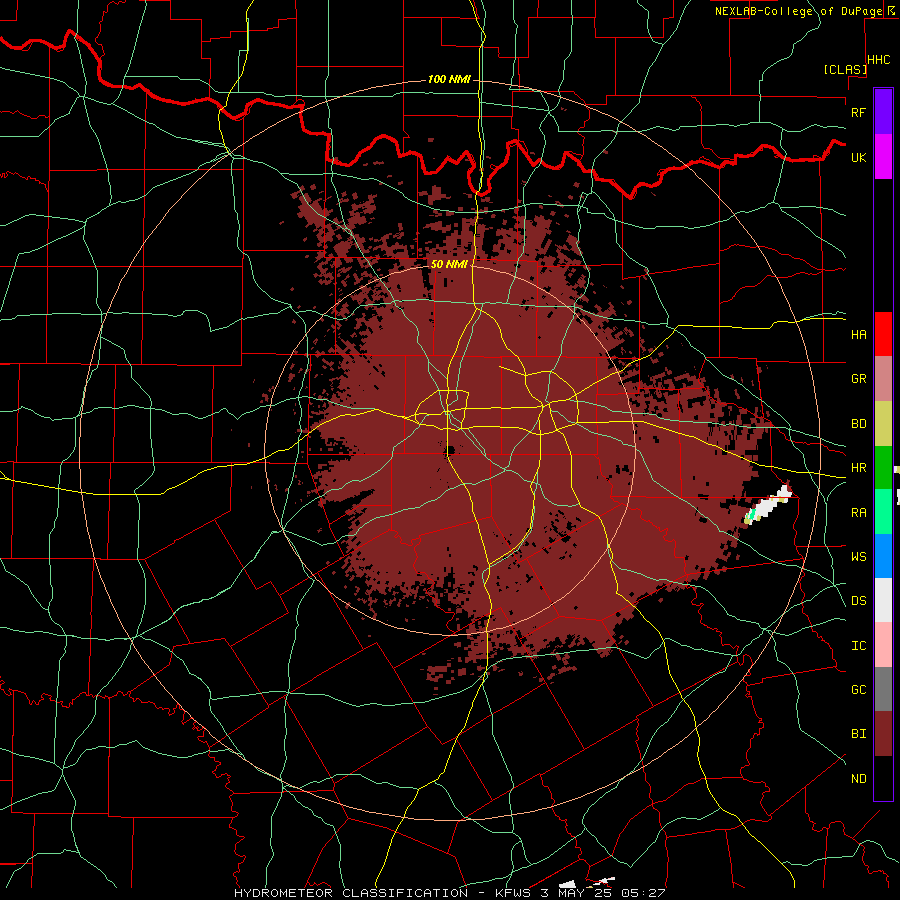Click the RA legend label
The width and height of the screenshot is (900, 900).
click(x=858, y=513)
